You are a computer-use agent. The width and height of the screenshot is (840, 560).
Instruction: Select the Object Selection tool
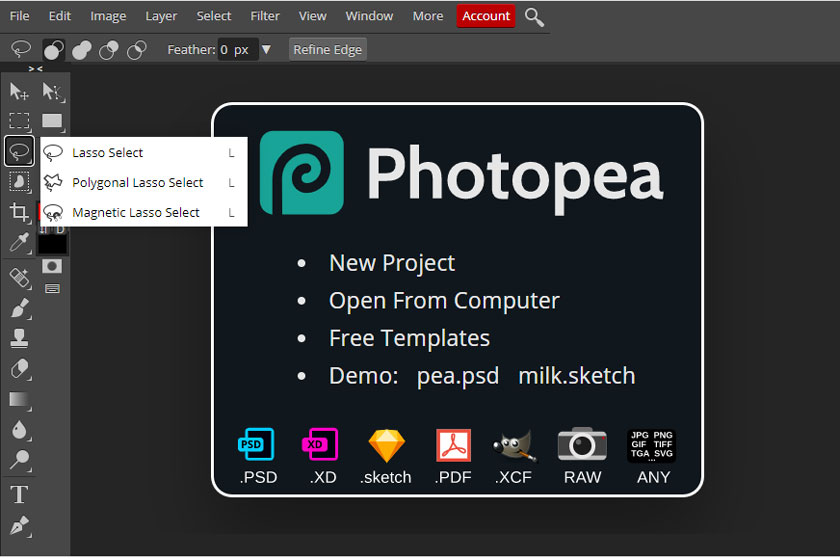[19, 182]
